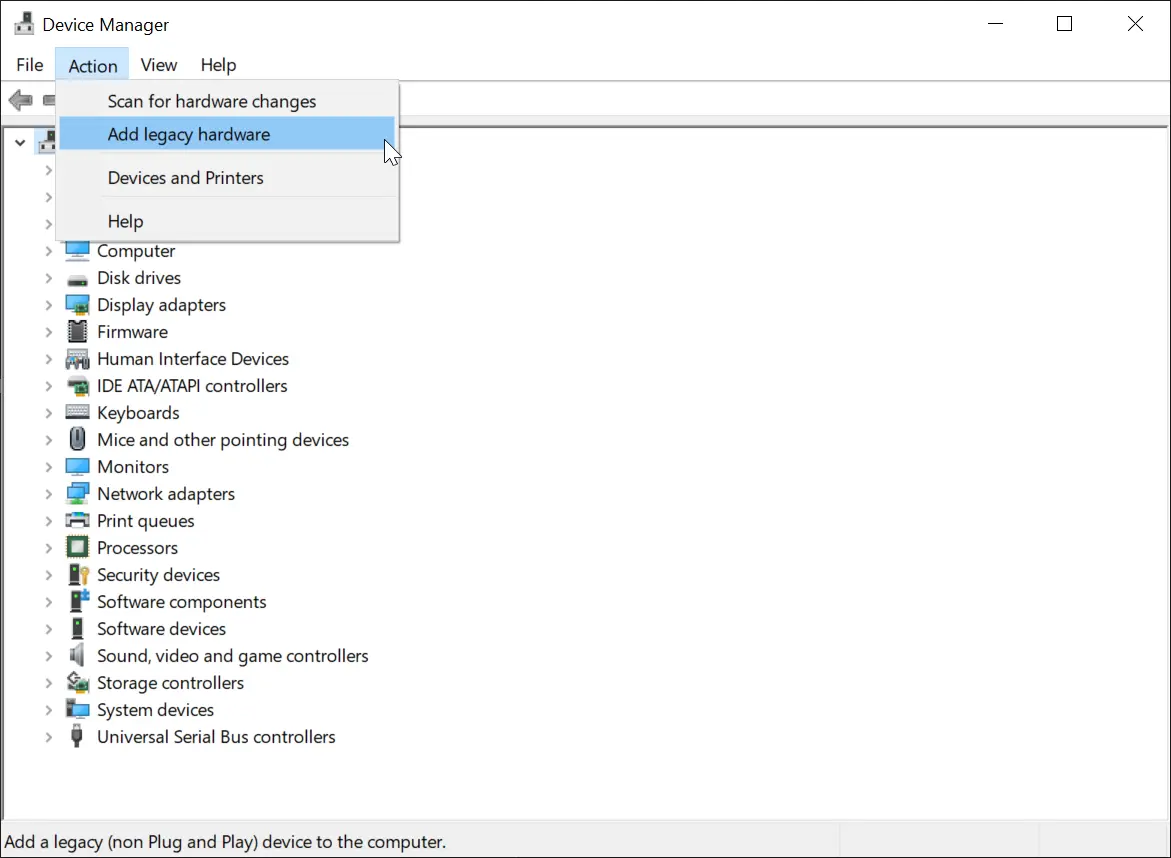The image size is (1171, 858).
Task: Expand the Computer category
Action: tap(49, 251)
